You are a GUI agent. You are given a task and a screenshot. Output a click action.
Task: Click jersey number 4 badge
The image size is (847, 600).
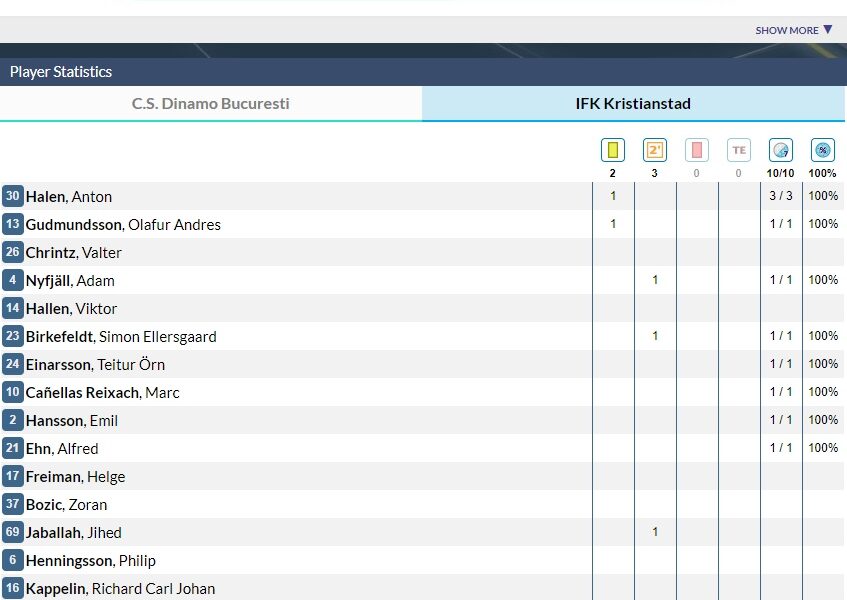(x=12, y=280)
